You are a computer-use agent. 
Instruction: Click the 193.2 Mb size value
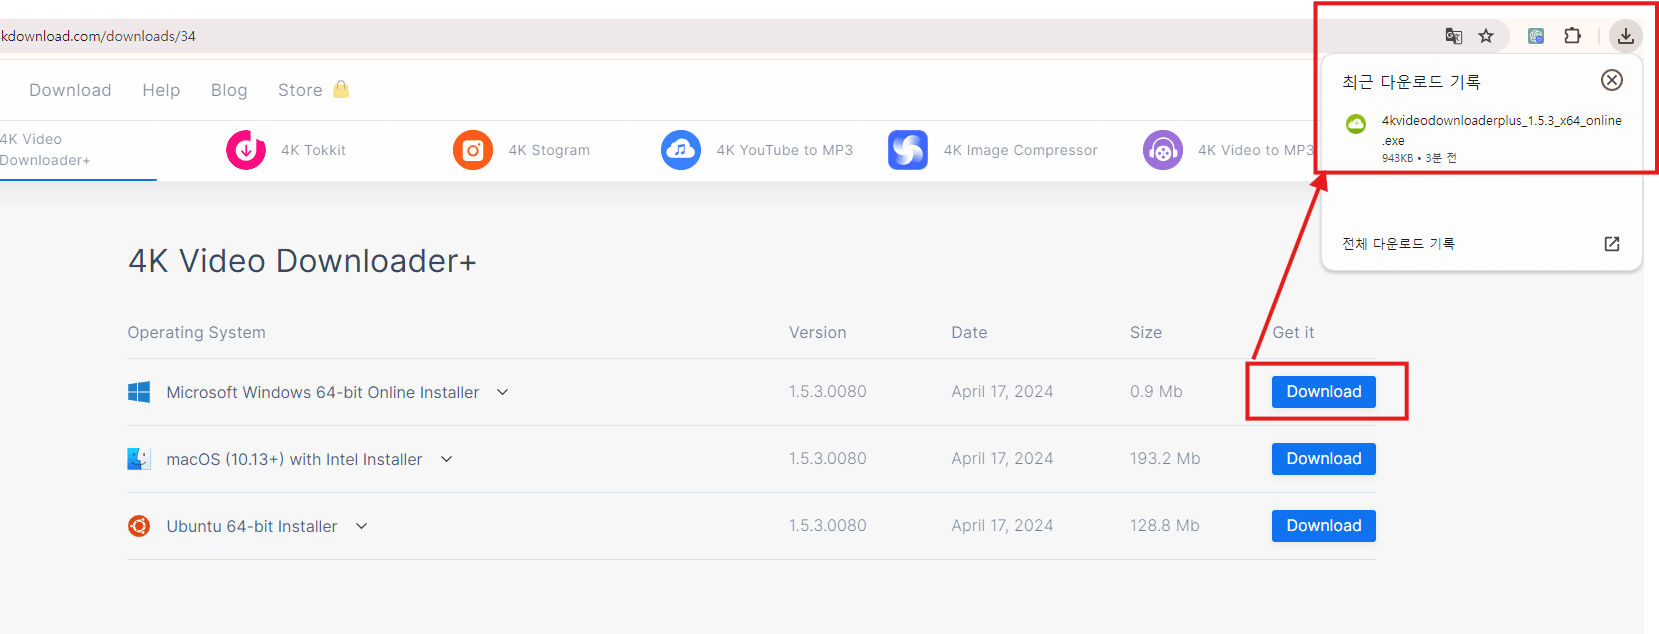pyautogui.click(x=1165, y=459)
